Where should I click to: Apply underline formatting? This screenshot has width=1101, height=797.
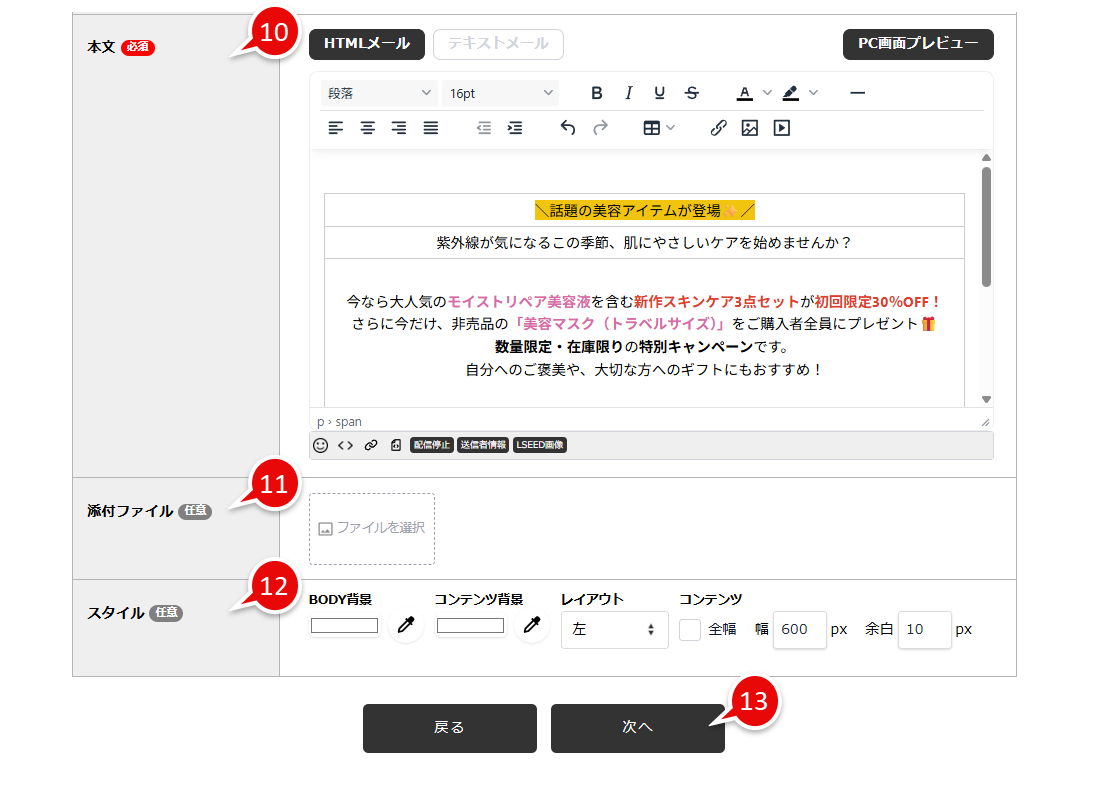659,92
